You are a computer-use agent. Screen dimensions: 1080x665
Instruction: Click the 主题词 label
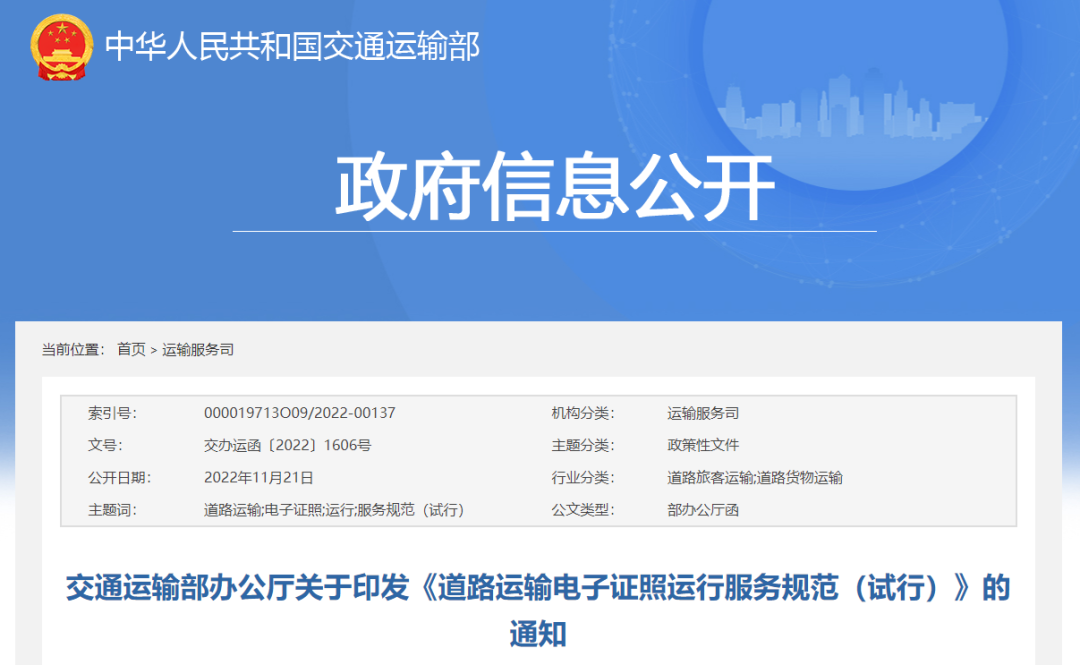pos(112,510)
